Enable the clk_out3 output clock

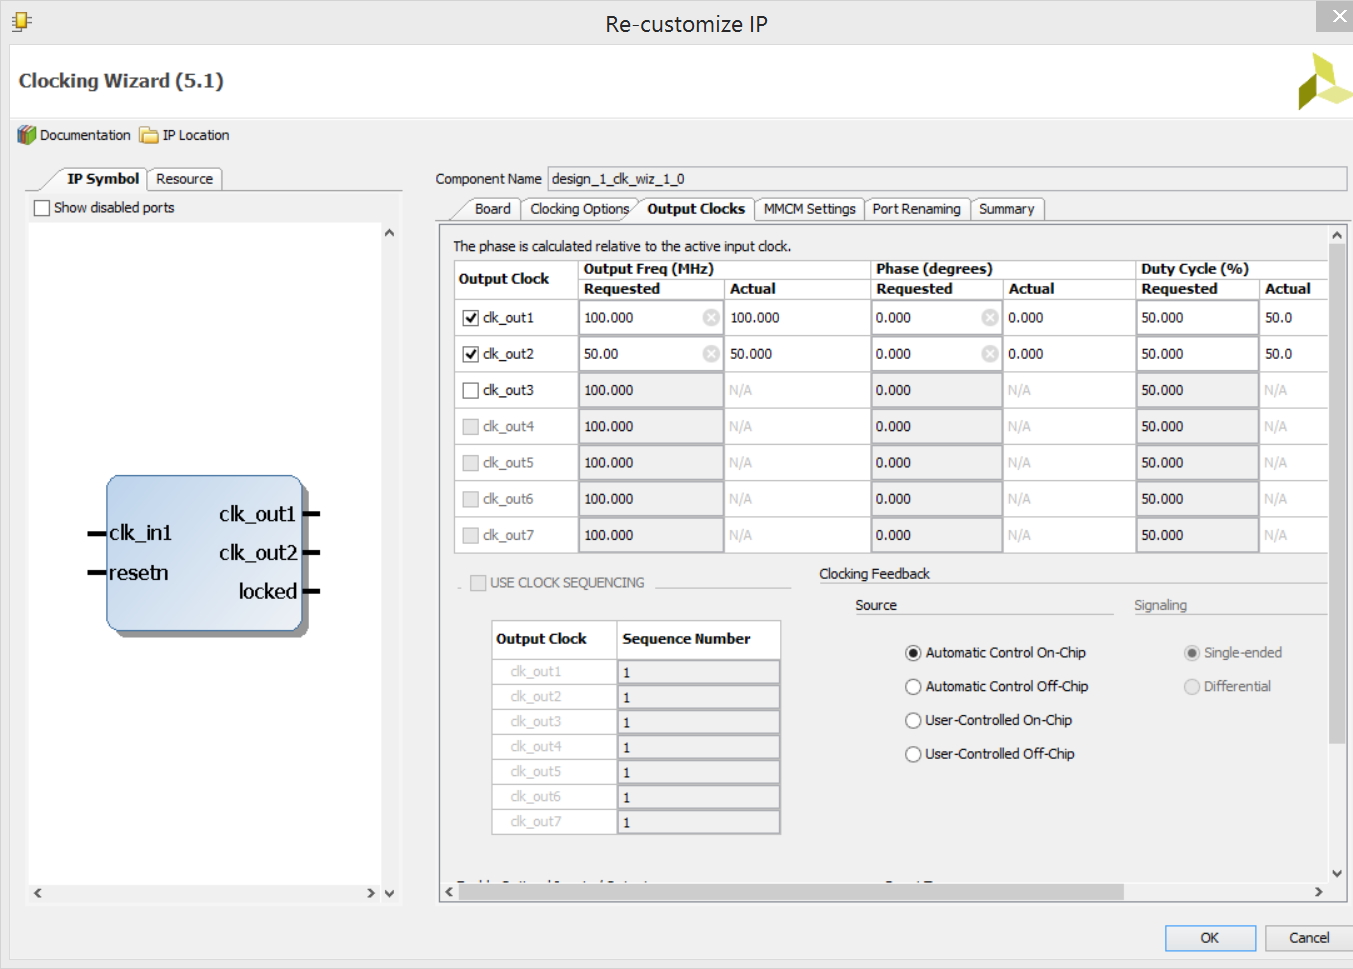click(471, 390)
